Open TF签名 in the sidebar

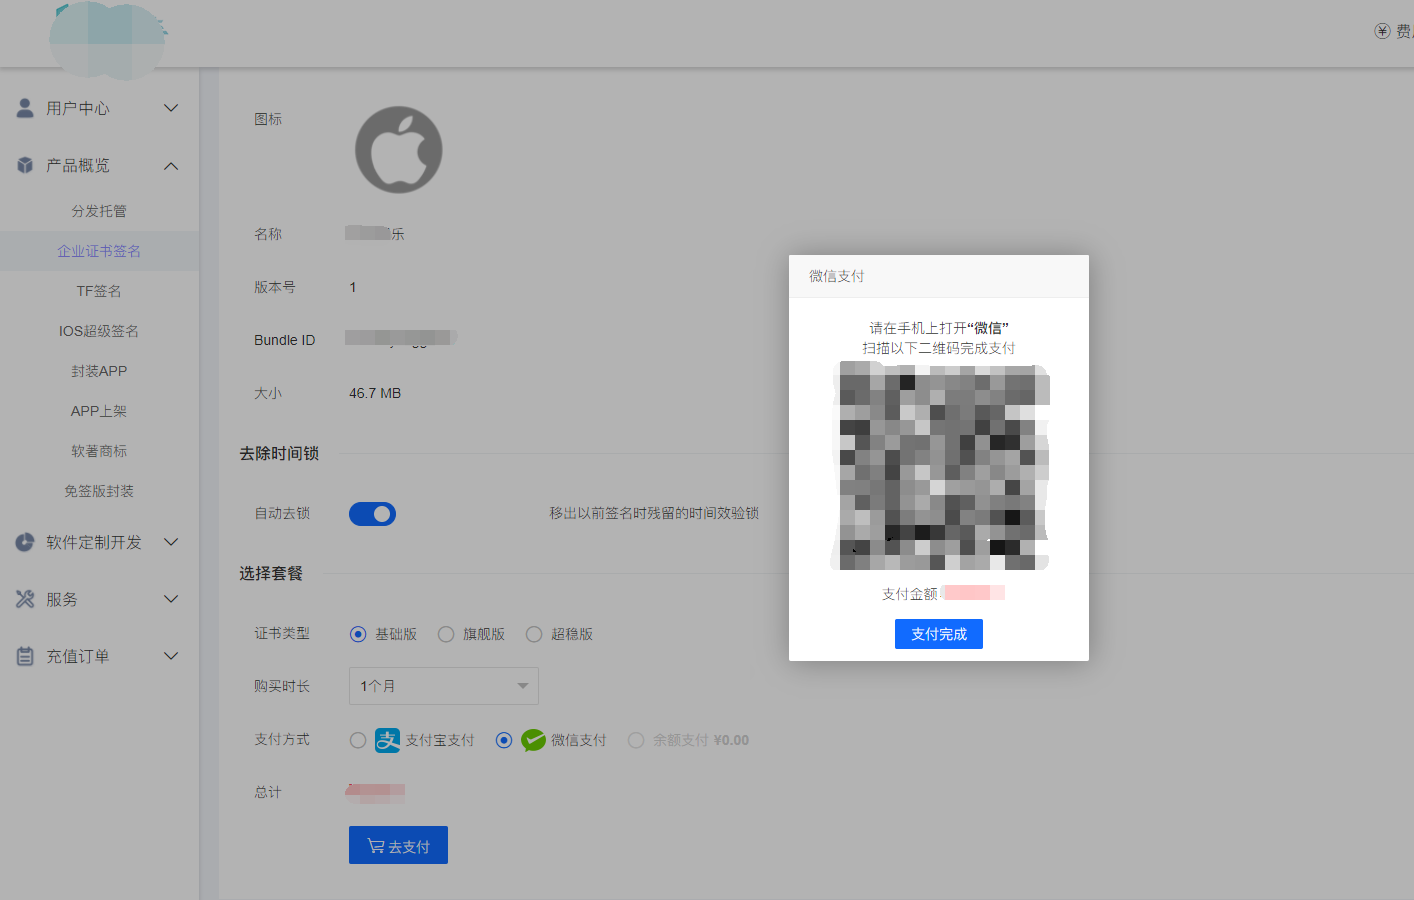click(99, 291)
